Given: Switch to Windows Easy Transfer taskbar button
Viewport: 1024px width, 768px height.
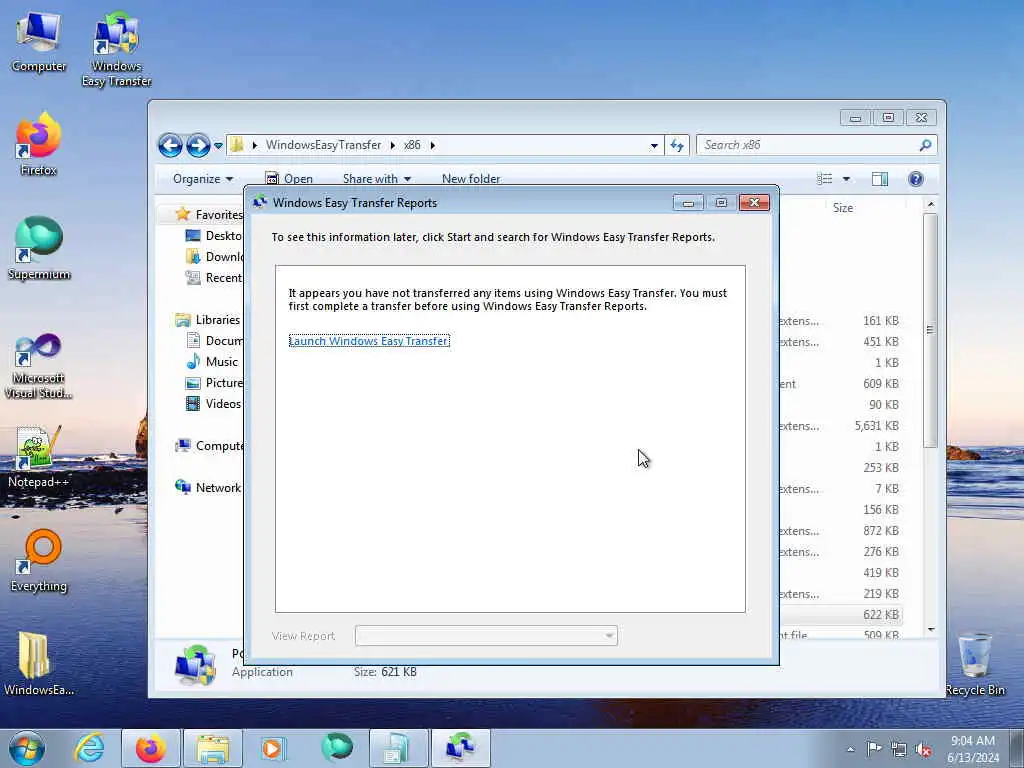Looking at the screenshot, I should [x=460, y=748].
